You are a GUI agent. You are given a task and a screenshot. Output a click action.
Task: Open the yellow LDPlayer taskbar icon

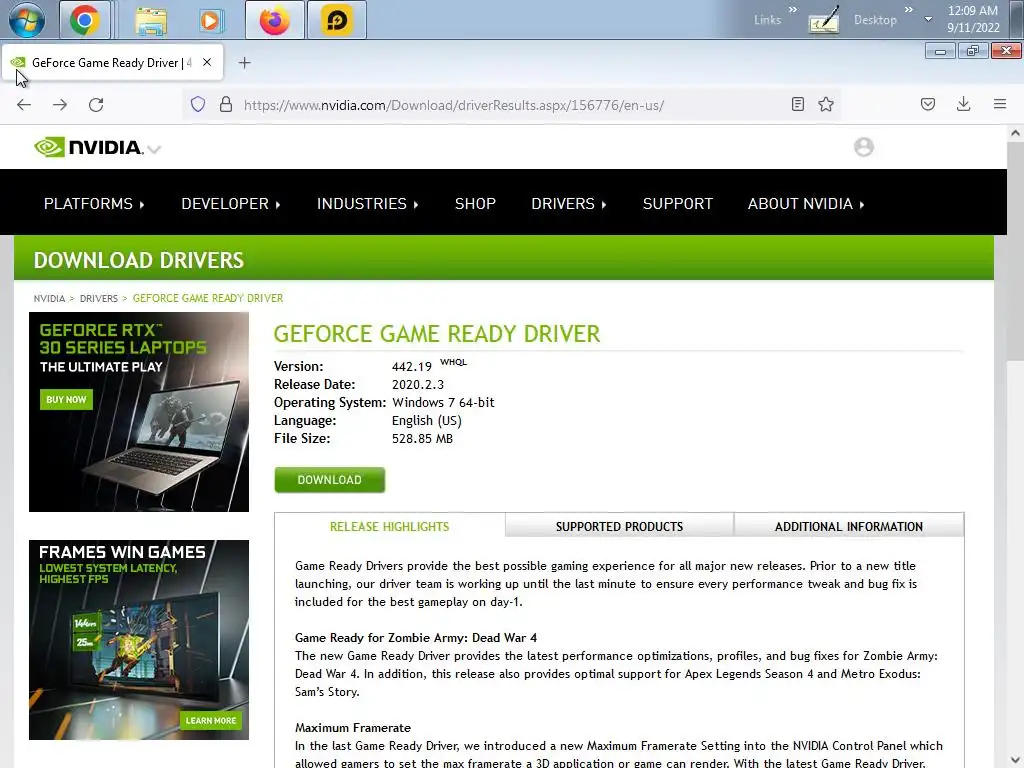click(x=337, y=20)
